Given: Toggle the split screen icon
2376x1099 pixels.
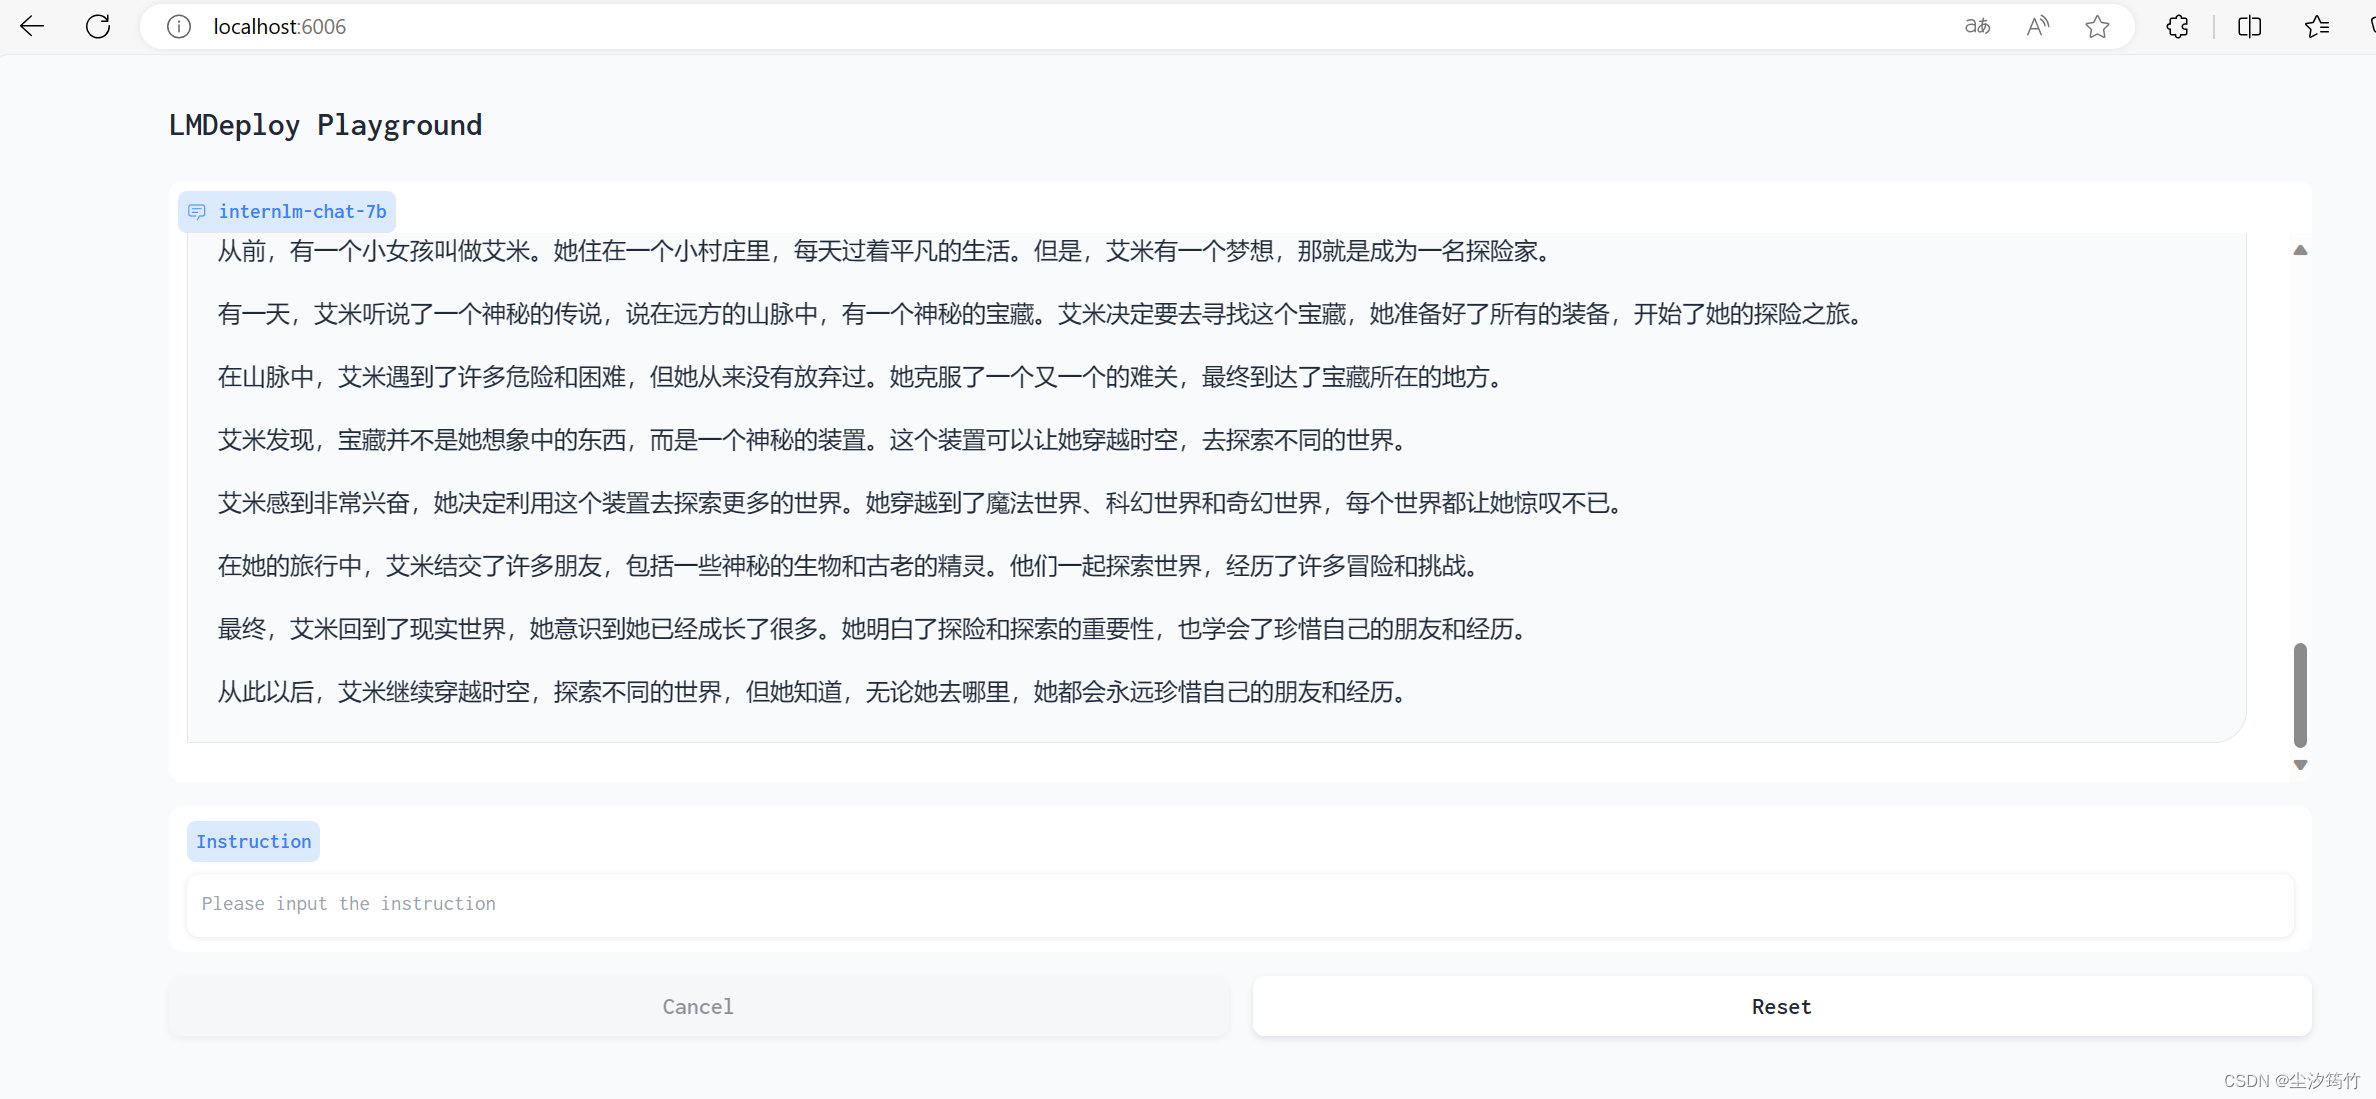Looking at the screenshot, I should [x=2249, y=27].
